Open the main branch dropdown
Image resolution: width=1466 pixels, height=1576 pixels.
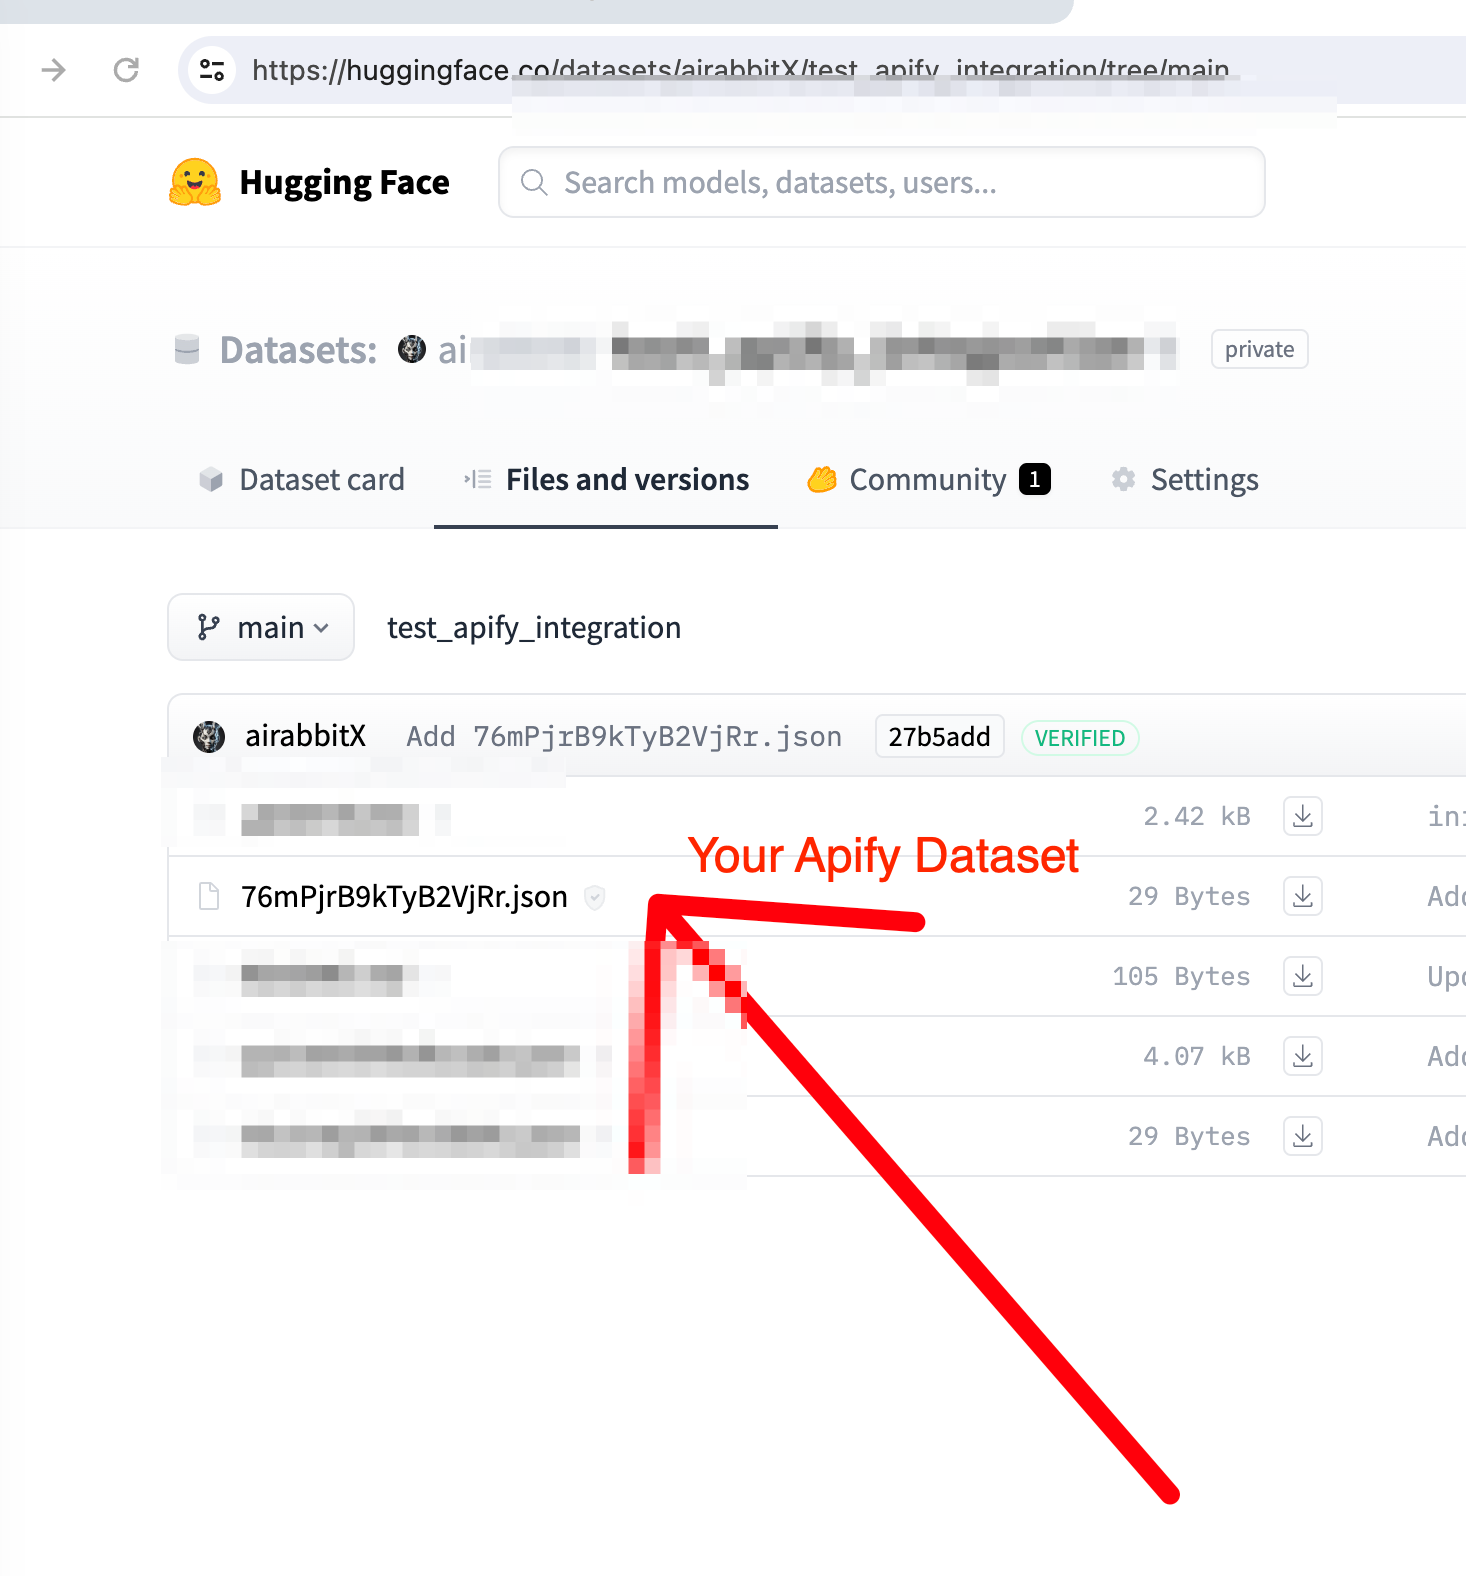click(261, 627)
